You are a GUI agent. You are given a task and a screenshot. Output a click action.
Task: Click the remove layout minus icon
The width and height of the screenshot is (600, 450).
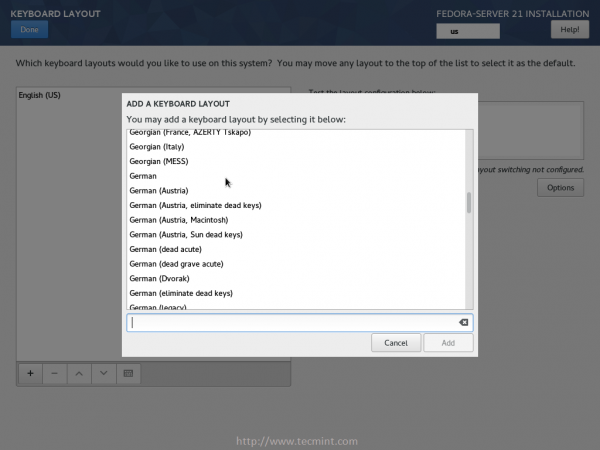point(54,373)
